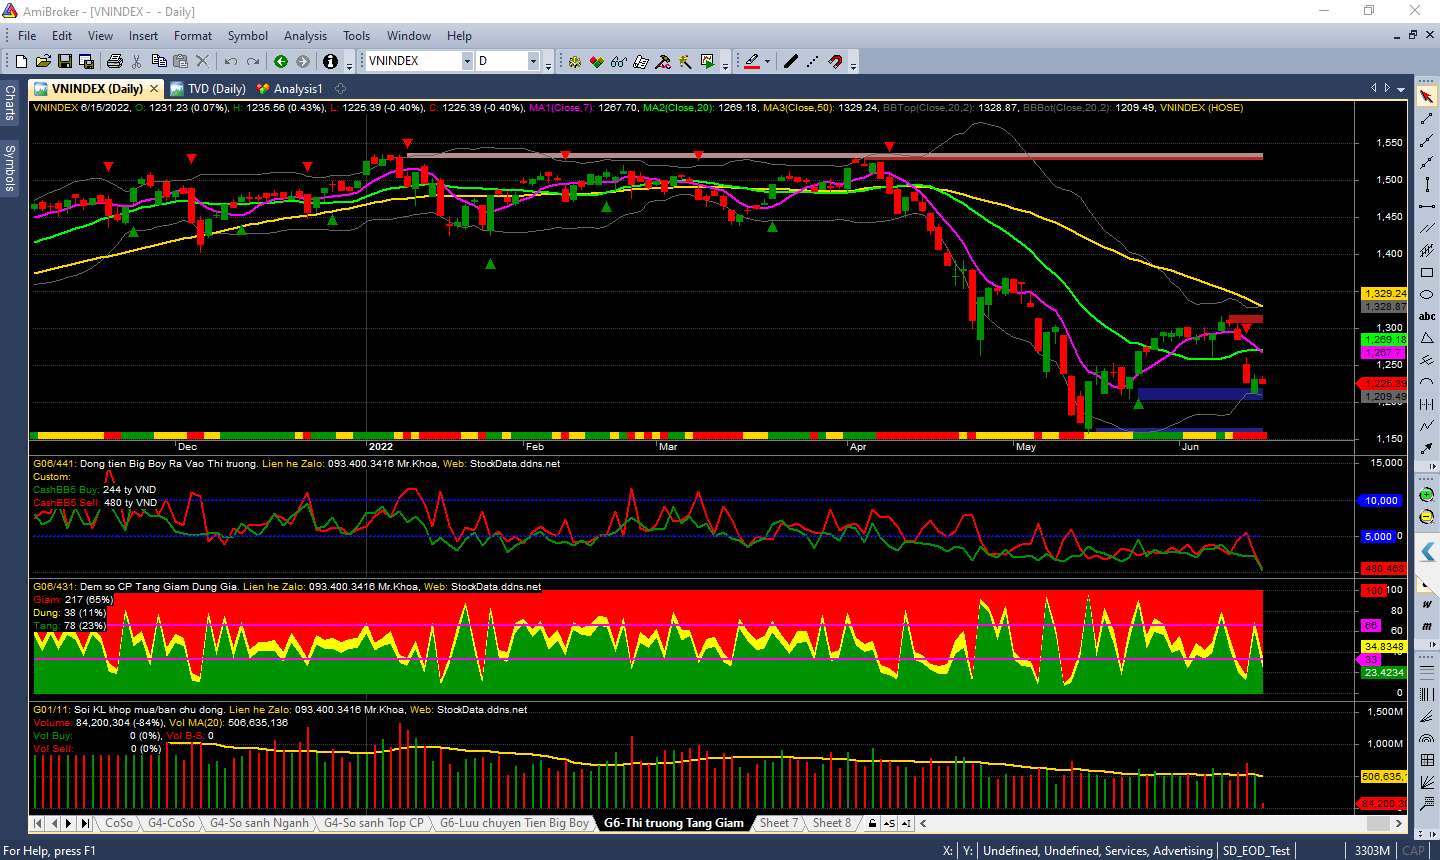The image size is (1440, 860).
Task: Click the blue back chevron icon
Action: (x=1427, y=551)
